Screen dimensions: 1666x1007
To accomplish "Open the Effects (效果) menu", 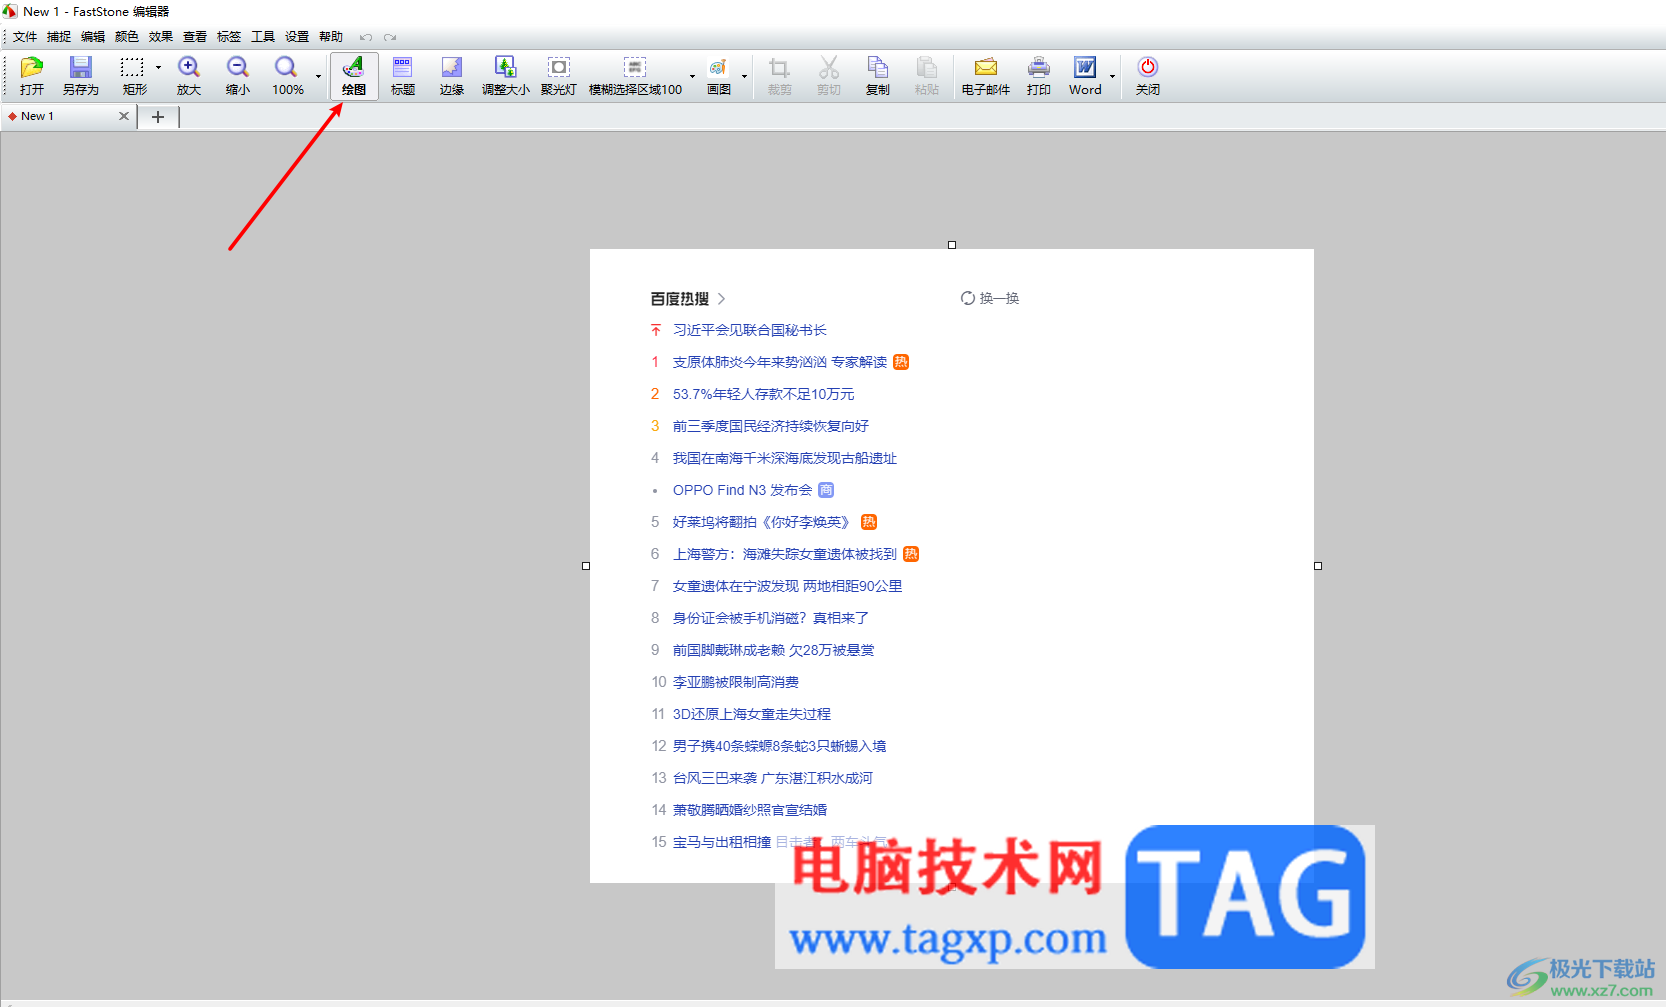I will tap(161, 37).
